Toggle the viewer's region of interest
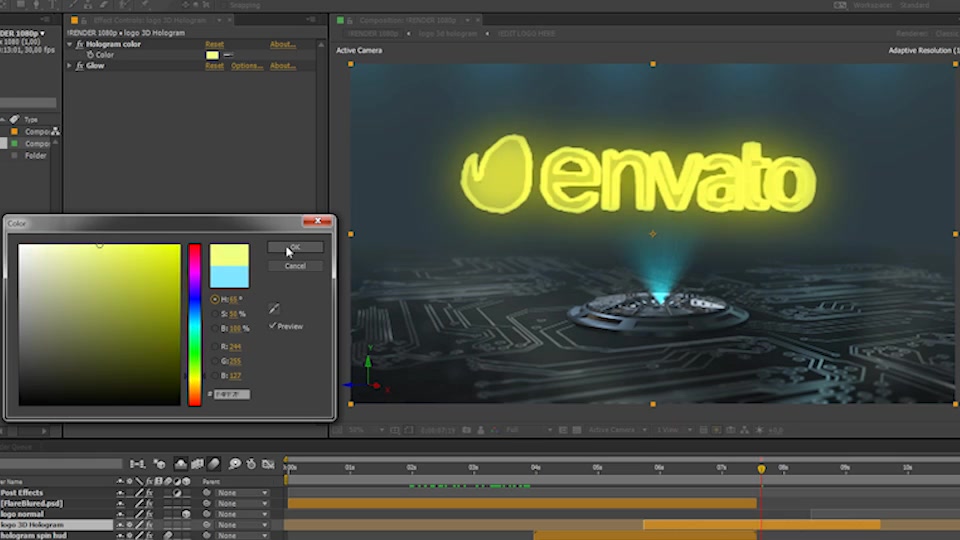This screenshot has height=540, width=960. pos(563,430)
